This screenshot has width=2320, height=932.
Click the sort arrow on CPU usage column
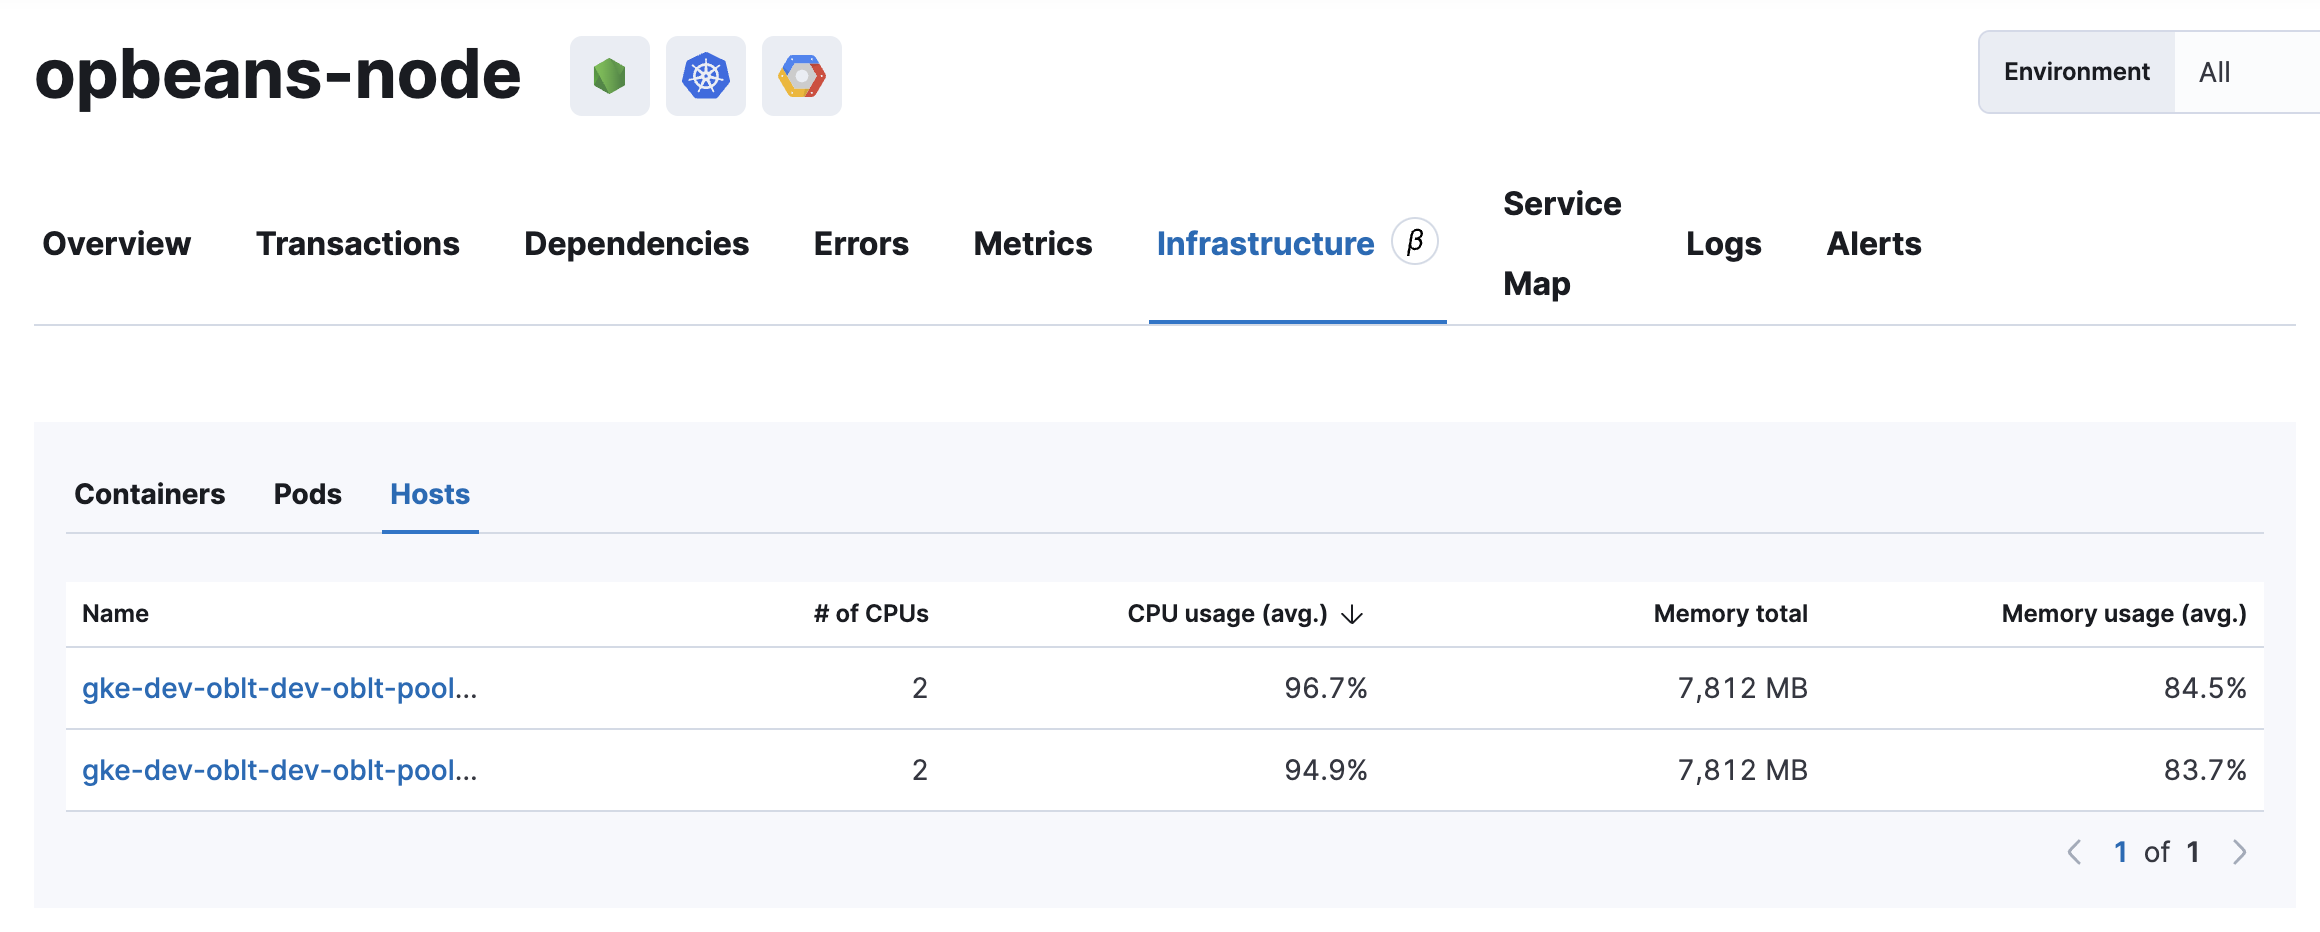pyautogui.click(x=1354, y=614)
